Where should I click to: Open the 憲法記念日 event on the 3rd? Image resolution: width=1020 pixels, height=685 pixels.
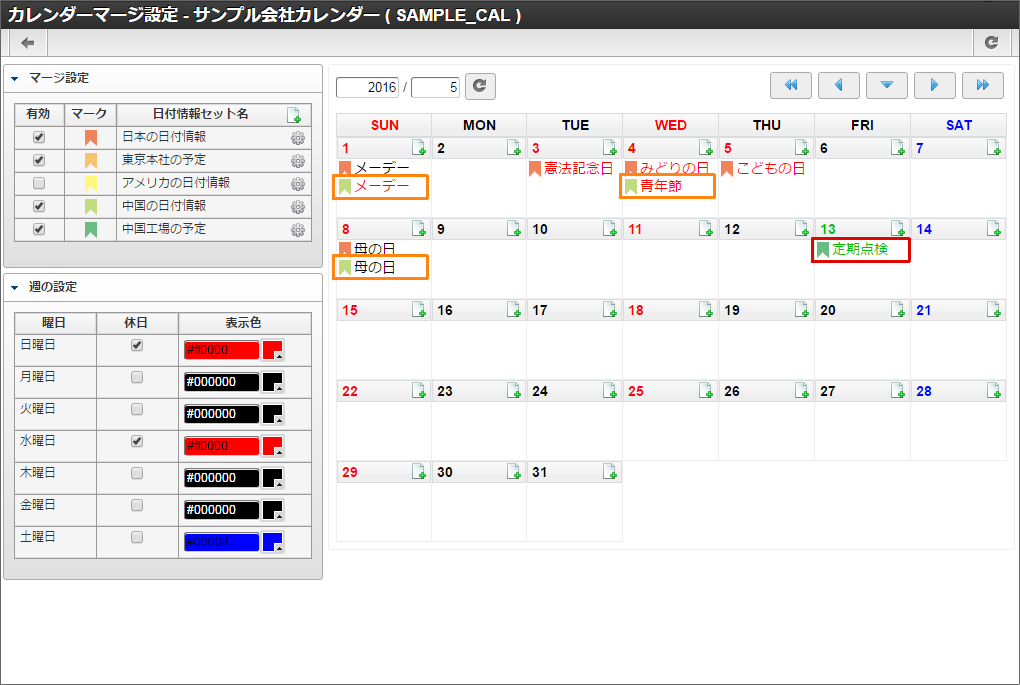577,168
